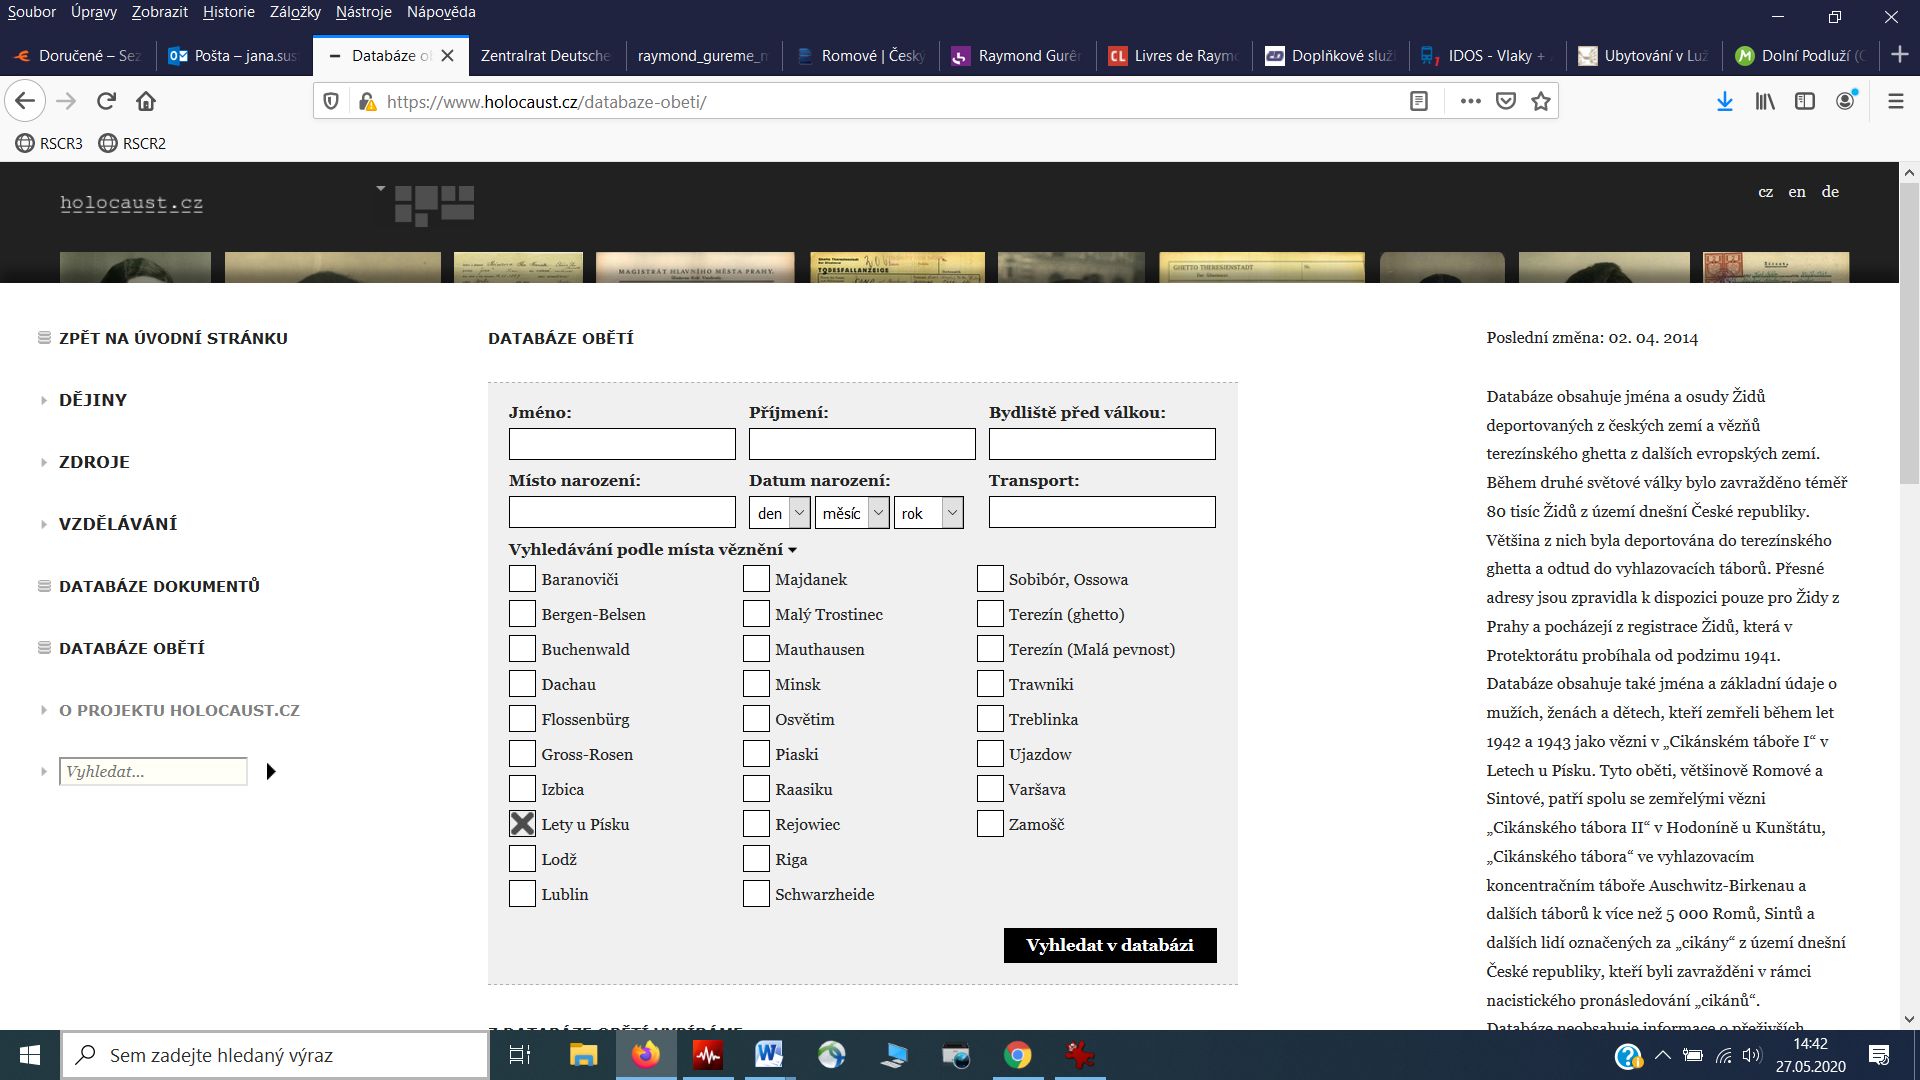The image size is (1920, 1080).
Task: Open Firefox downloads arrow
Action: coord(1724,101)
